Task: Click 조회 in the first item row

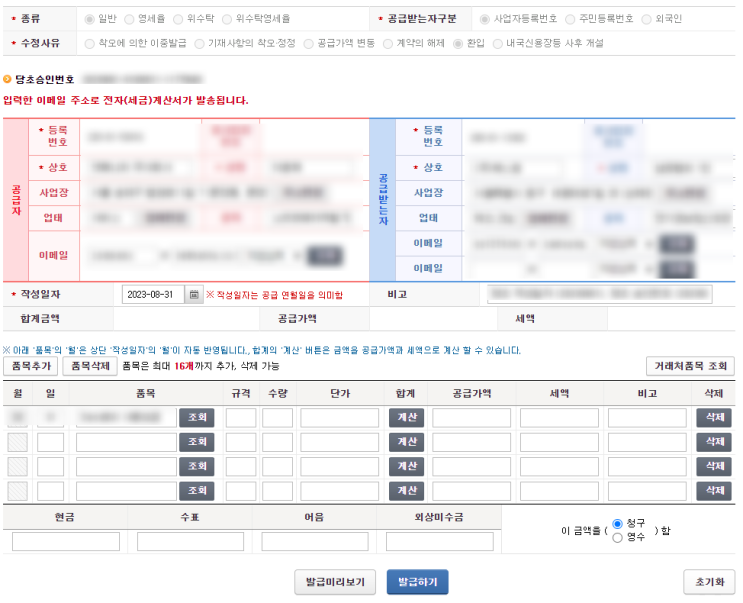Action: pyautogui.click(x=197, y=418)
